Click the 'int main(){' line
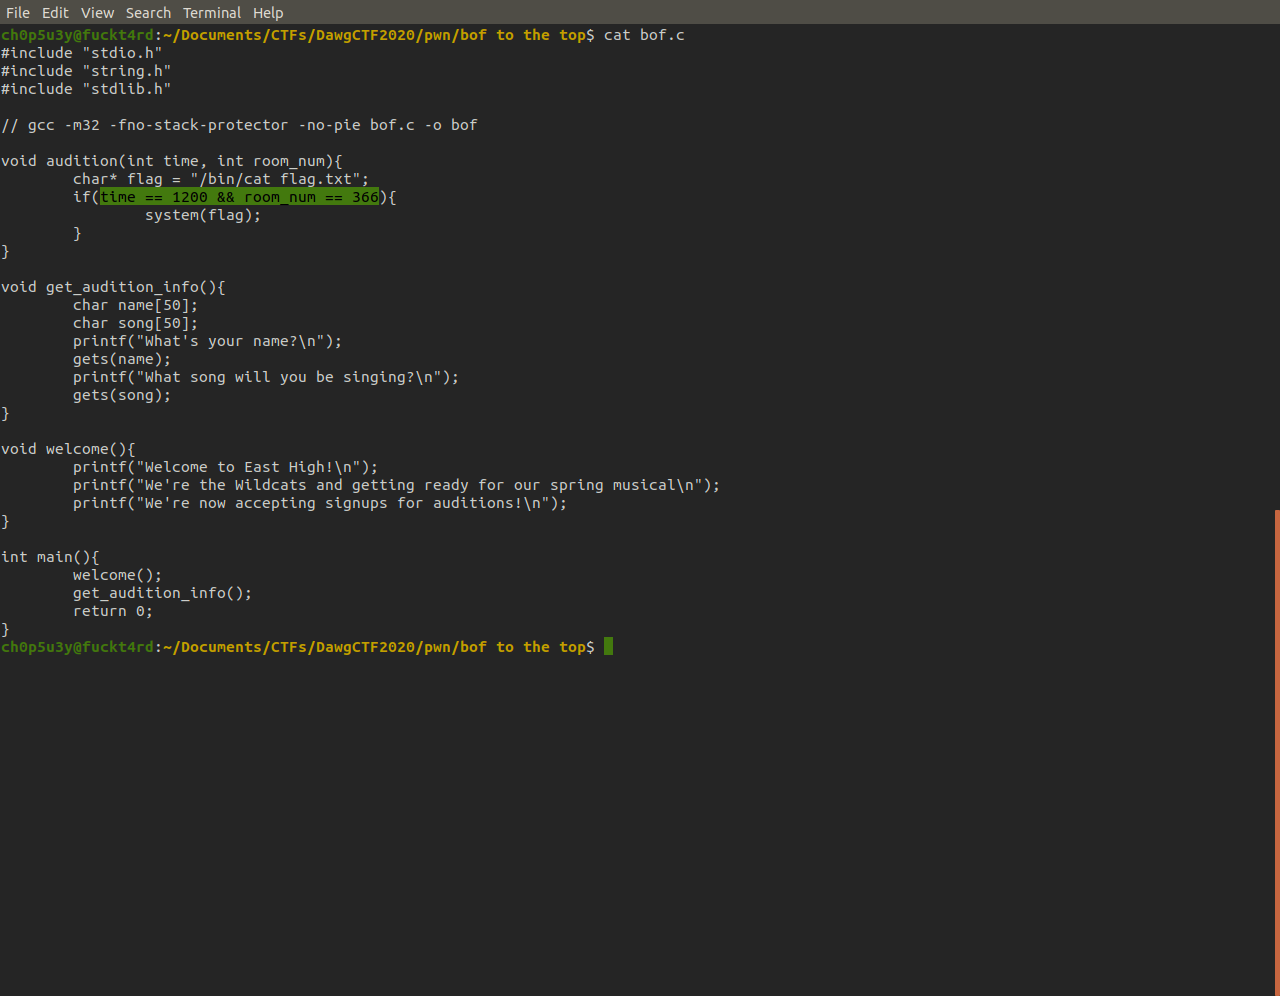The image size is (1280, 996). pos(50,557)
